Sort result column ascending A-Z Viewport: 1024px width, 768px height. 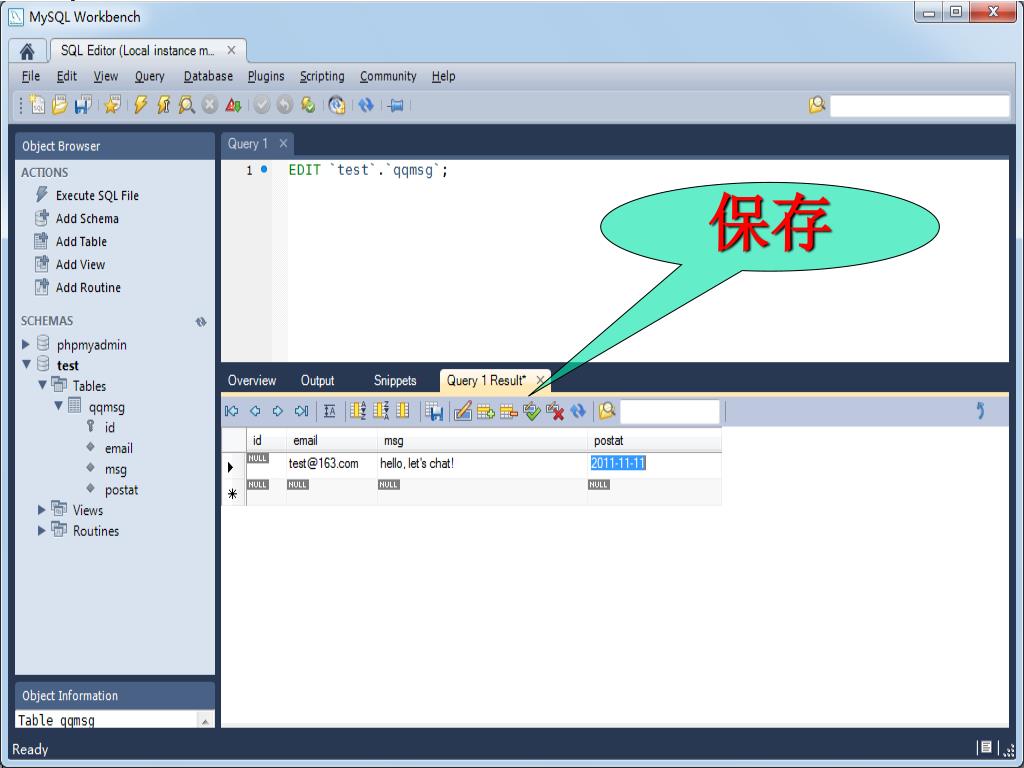358,411
